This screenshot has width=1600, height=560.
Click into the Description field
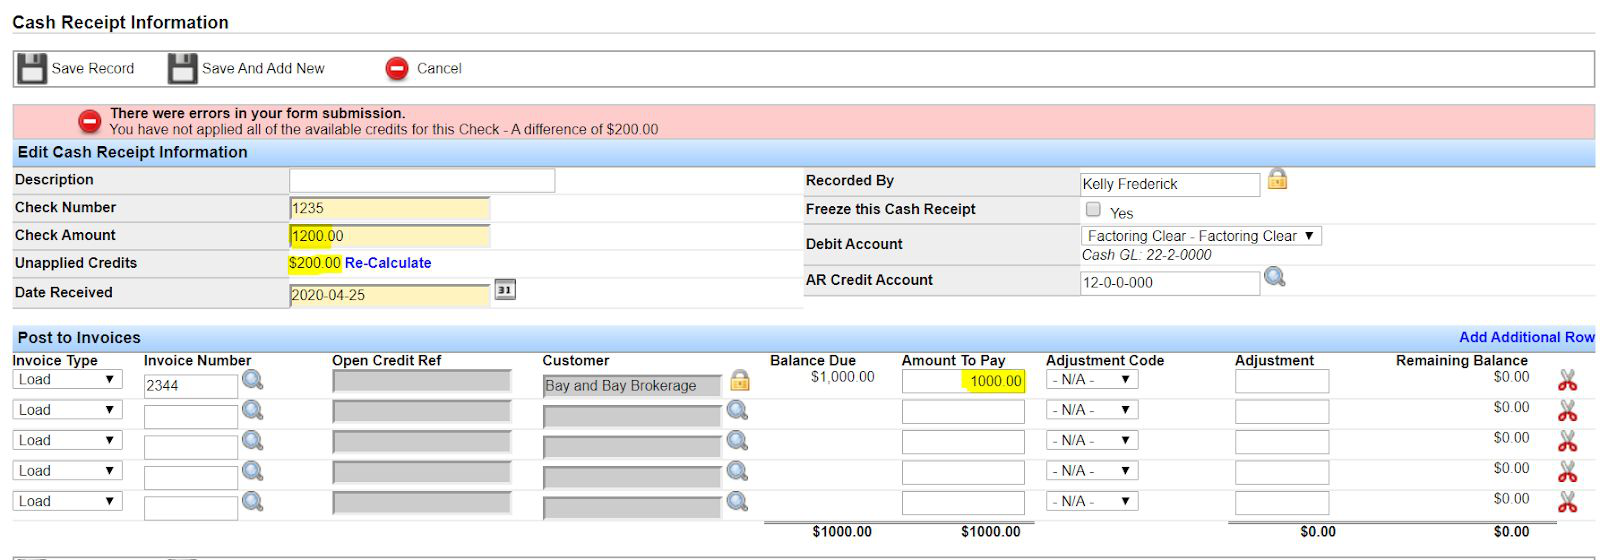click(422, 180)
